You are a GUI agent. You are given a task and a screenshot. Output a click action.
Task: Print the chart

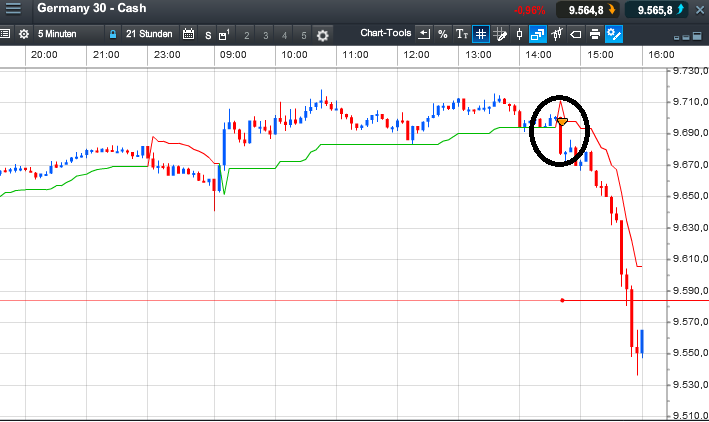pos(595,34)
